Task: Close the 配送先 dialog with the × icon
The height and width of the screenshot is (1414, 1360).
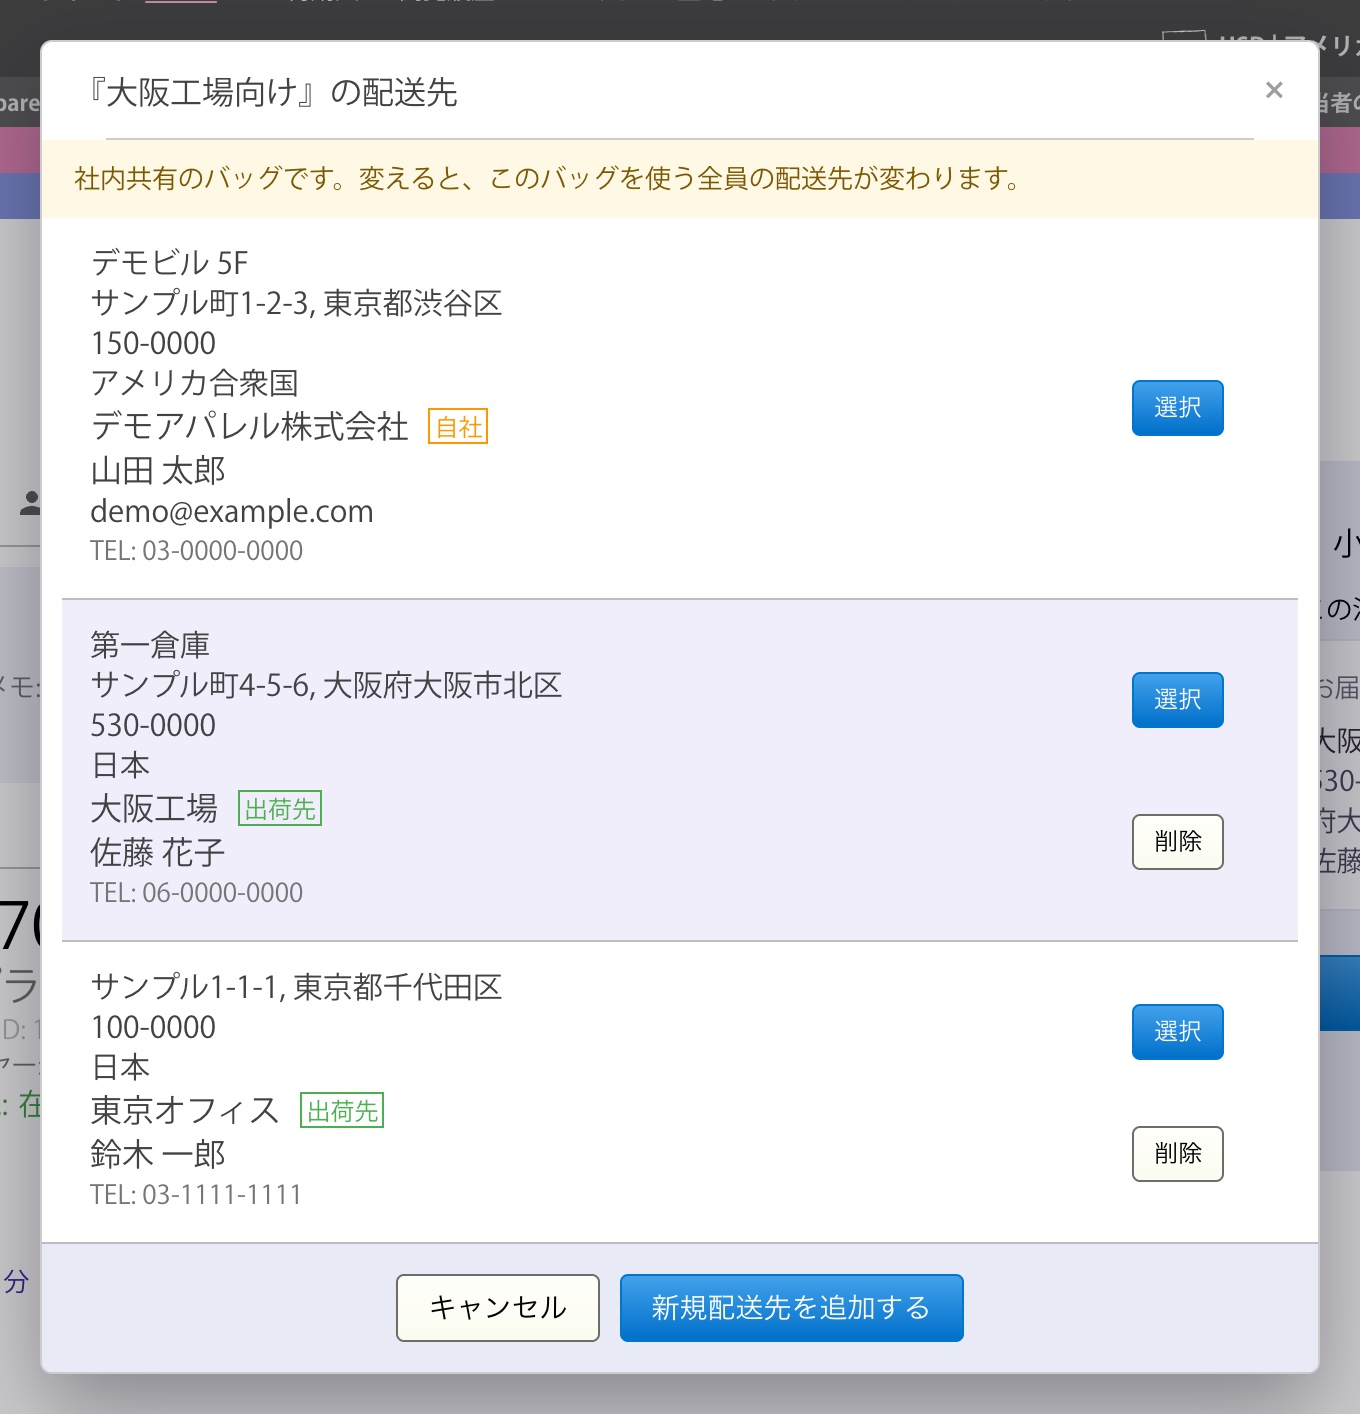Action: coord(1274,90)
